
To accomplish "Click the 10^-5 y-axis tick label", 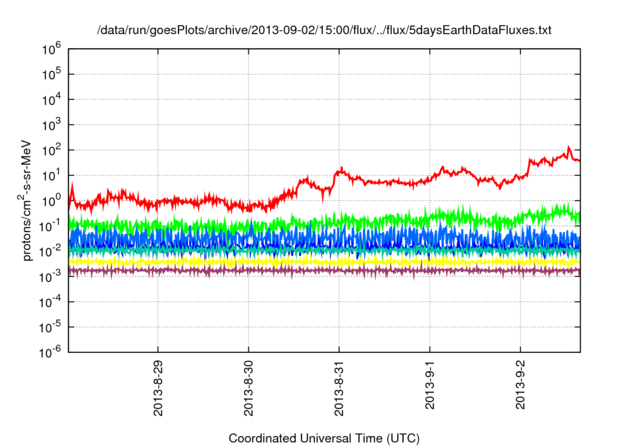I will click(51, 328).
